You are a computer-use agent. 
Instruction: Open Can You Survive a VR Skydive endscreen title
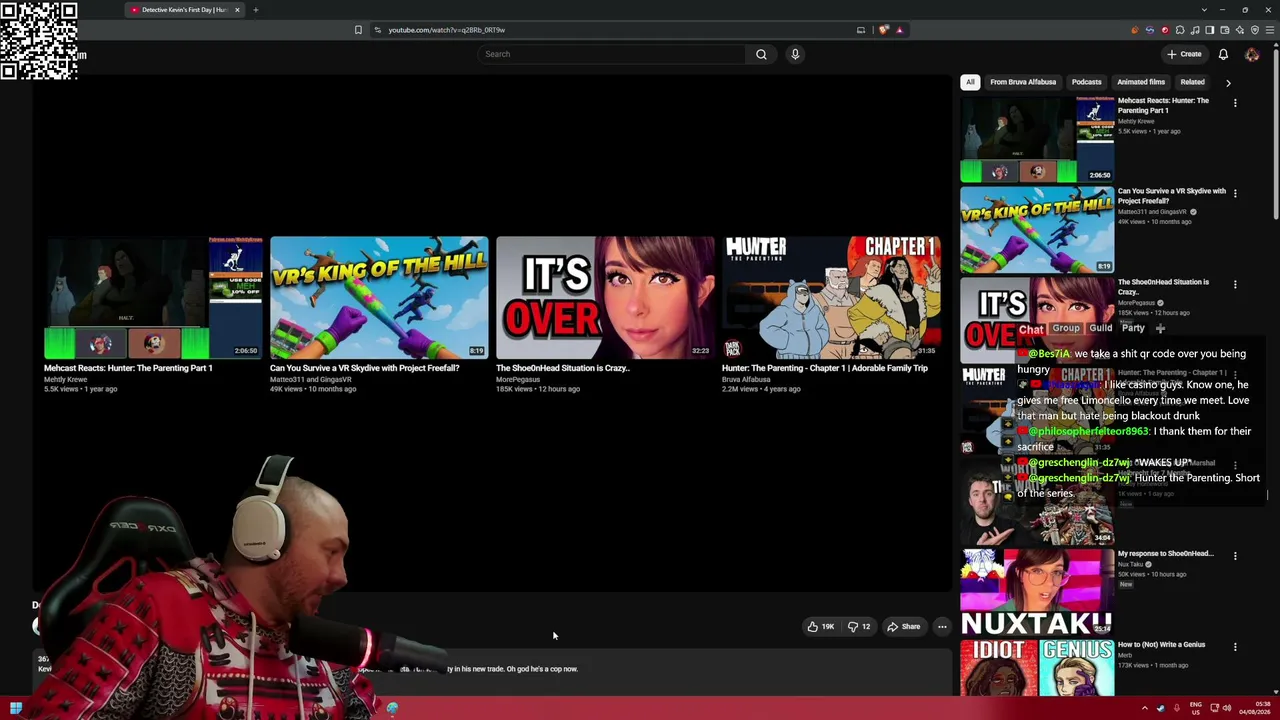click(365, 368)
